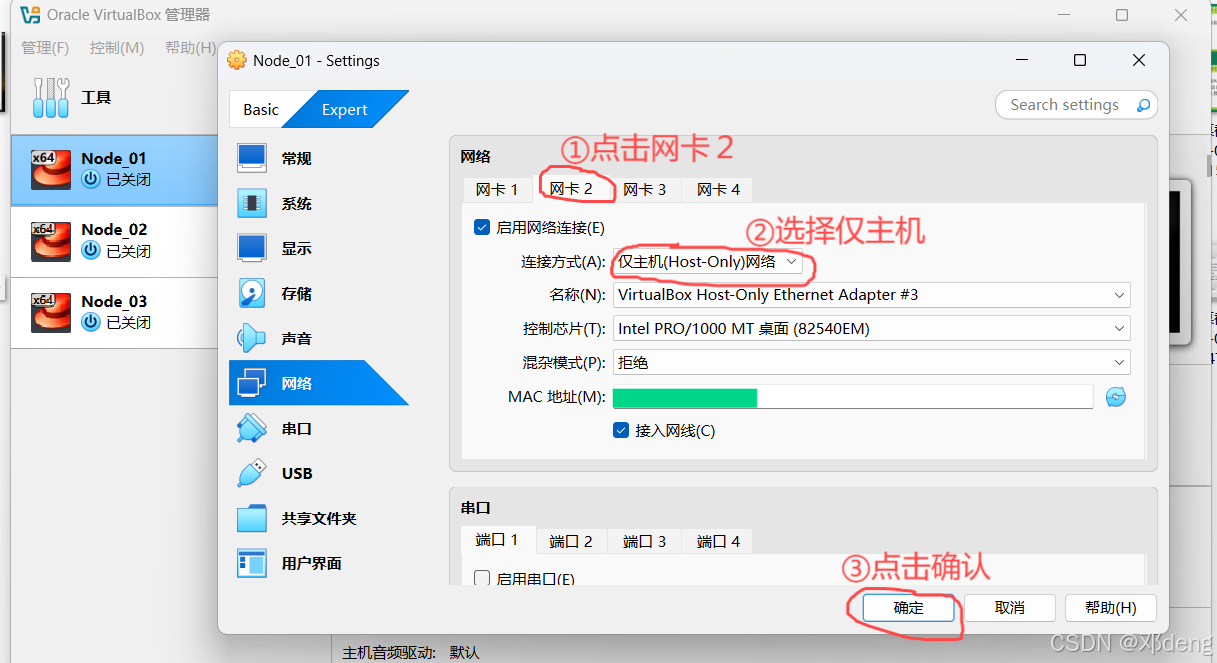
Task: Switch to 网卡 3 tab
Action: tap(645, 189)
